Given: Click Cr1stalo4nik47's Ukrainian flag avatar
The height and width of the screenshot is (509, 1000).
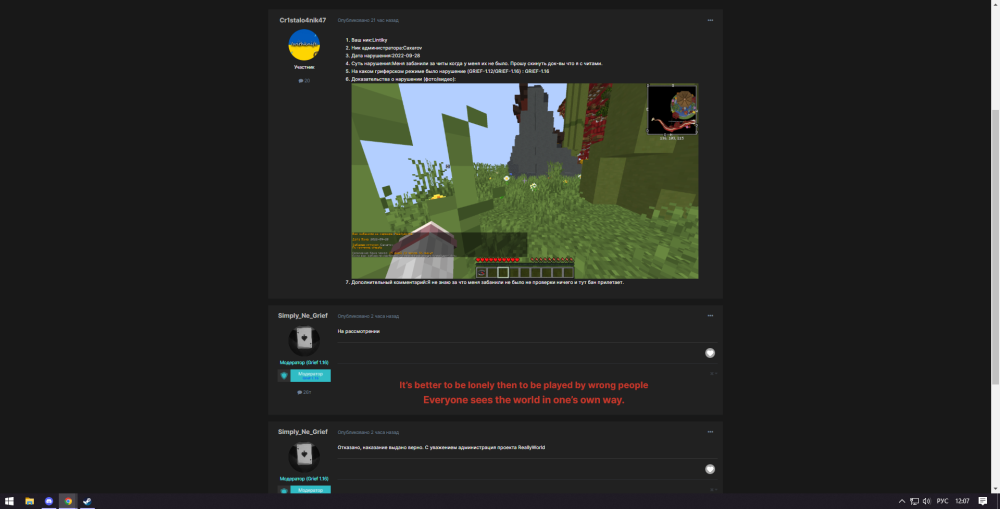Looking at the screenshot, I should [x=304, y=45].
